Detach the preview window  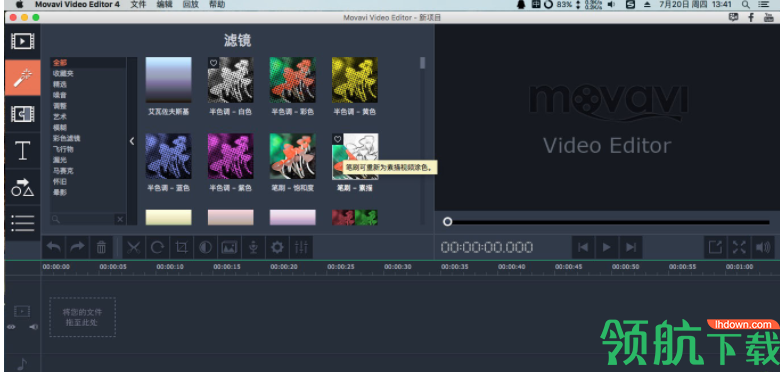[715, 247]
